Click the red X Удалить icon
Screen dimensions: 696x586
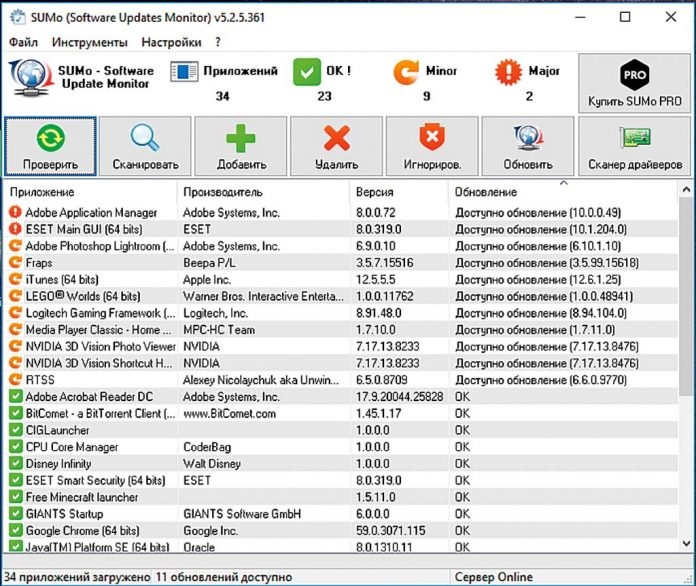[337, 137]
